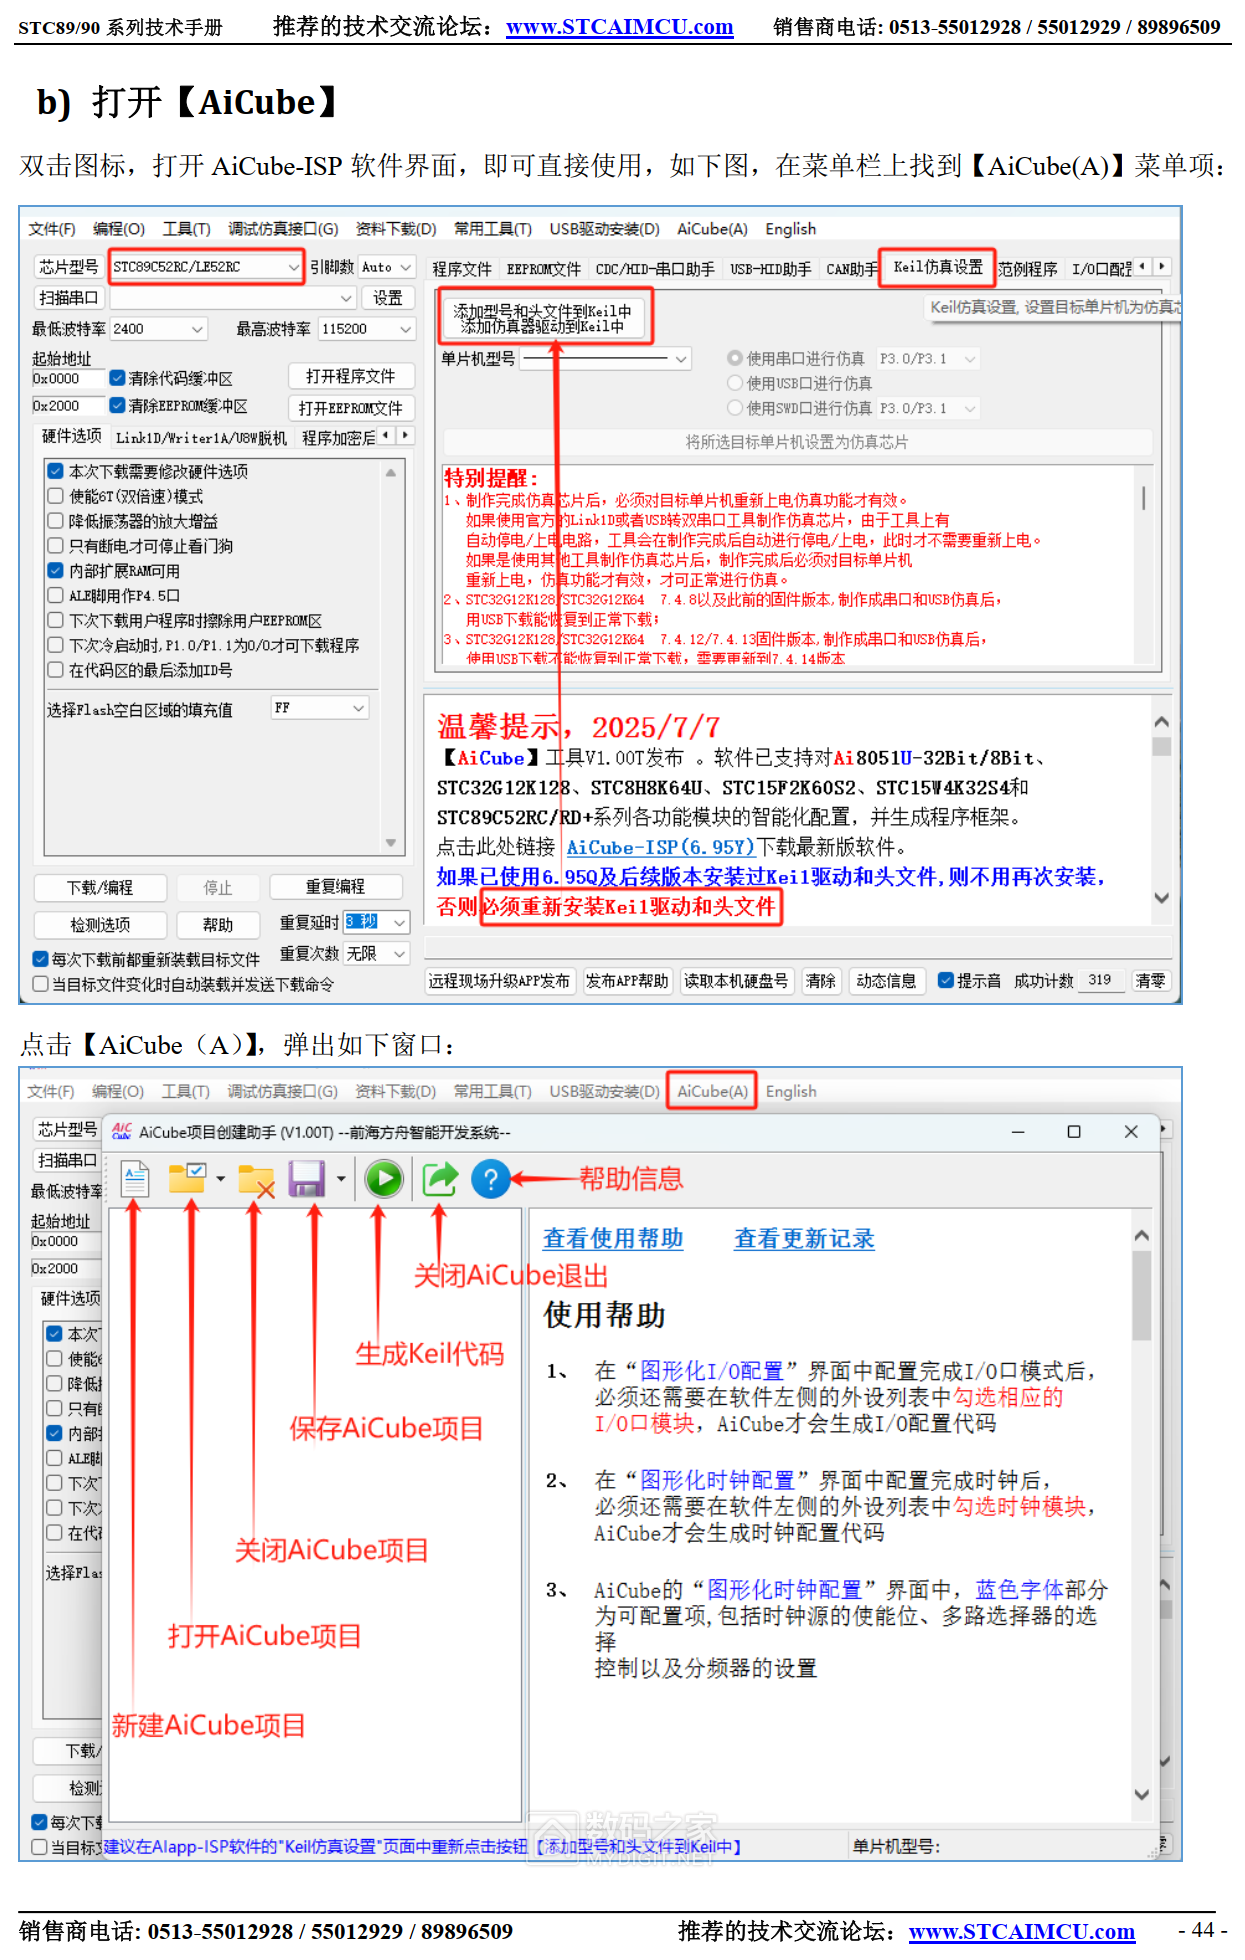The height and width of the screenshot is (1960, 1245).
Task: Enable 降低振荡器的放大增益 checkbox
Action: pyautogui.click(x=56, y=521)
